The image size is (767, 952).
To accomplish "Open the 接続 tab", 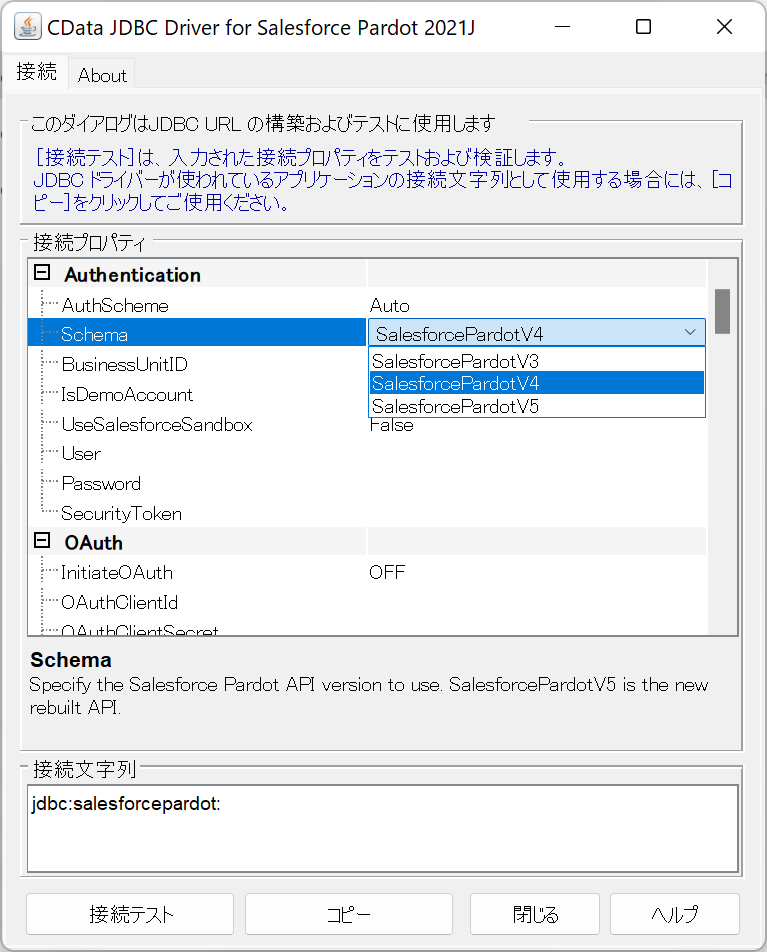I will [37, 73].
